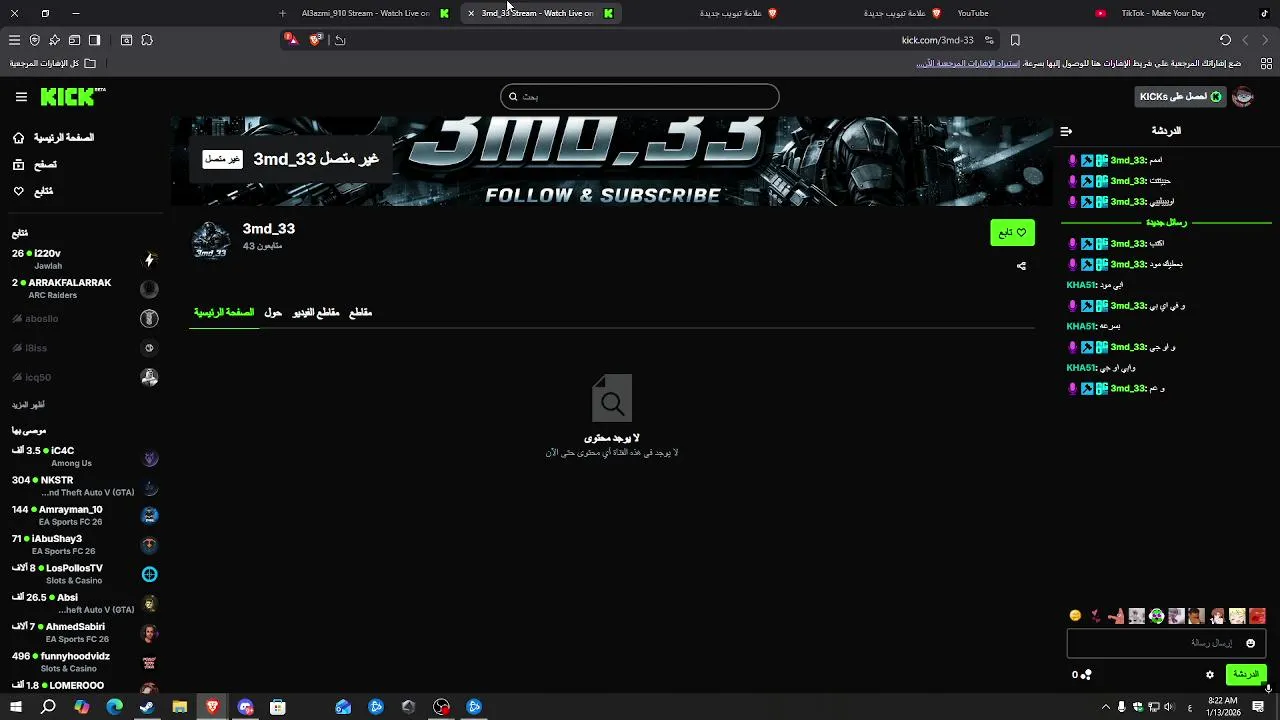The width and height of the screenshot is (1280, 720).
Task: Collapse chat panel with arrow icon
Action: pos(1066,131)
